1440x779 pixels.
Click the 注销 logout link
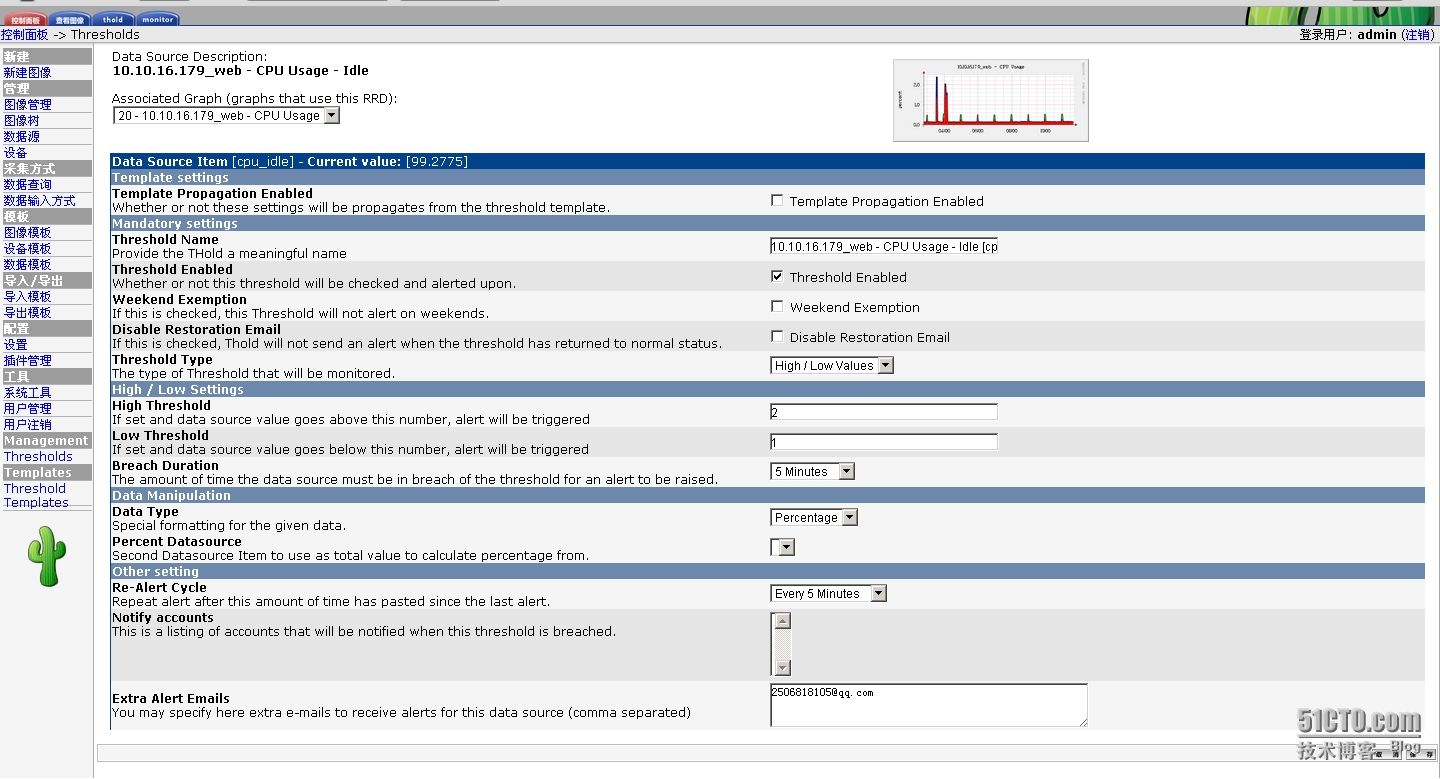tap(1418, 34)
